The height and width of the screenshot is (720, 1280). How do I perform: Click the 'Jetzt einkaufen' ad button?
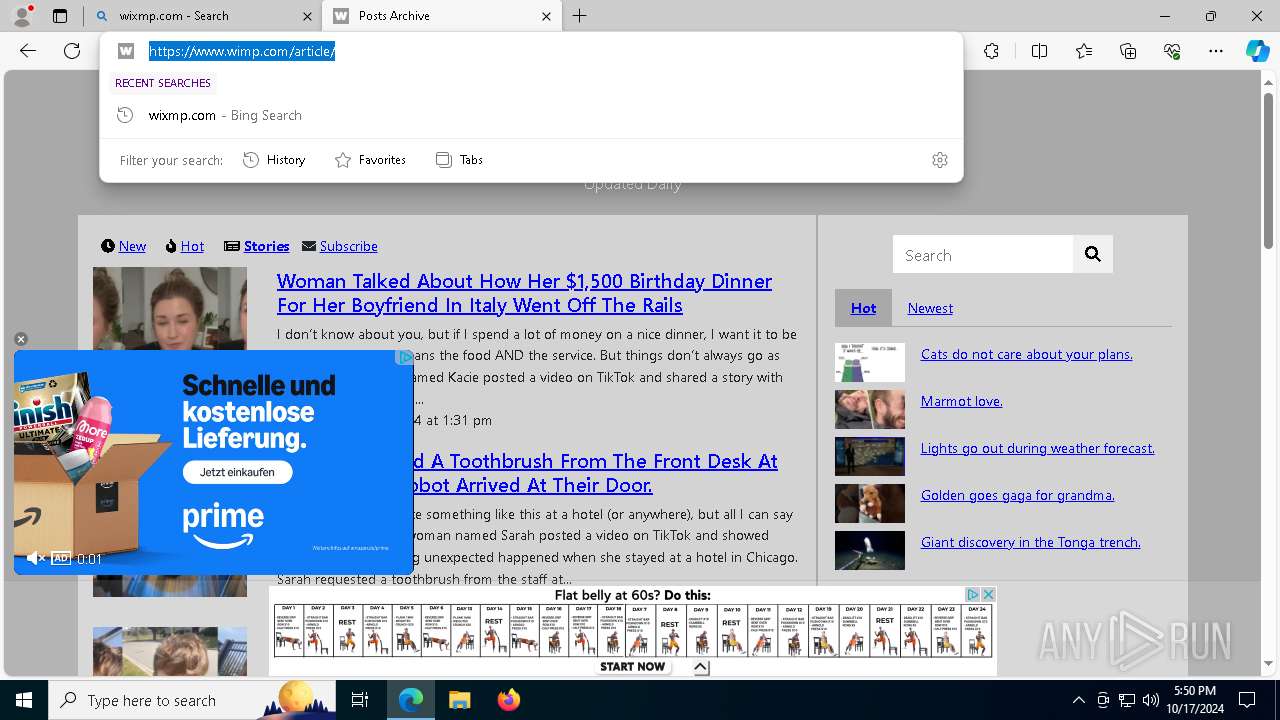point(237,472)
